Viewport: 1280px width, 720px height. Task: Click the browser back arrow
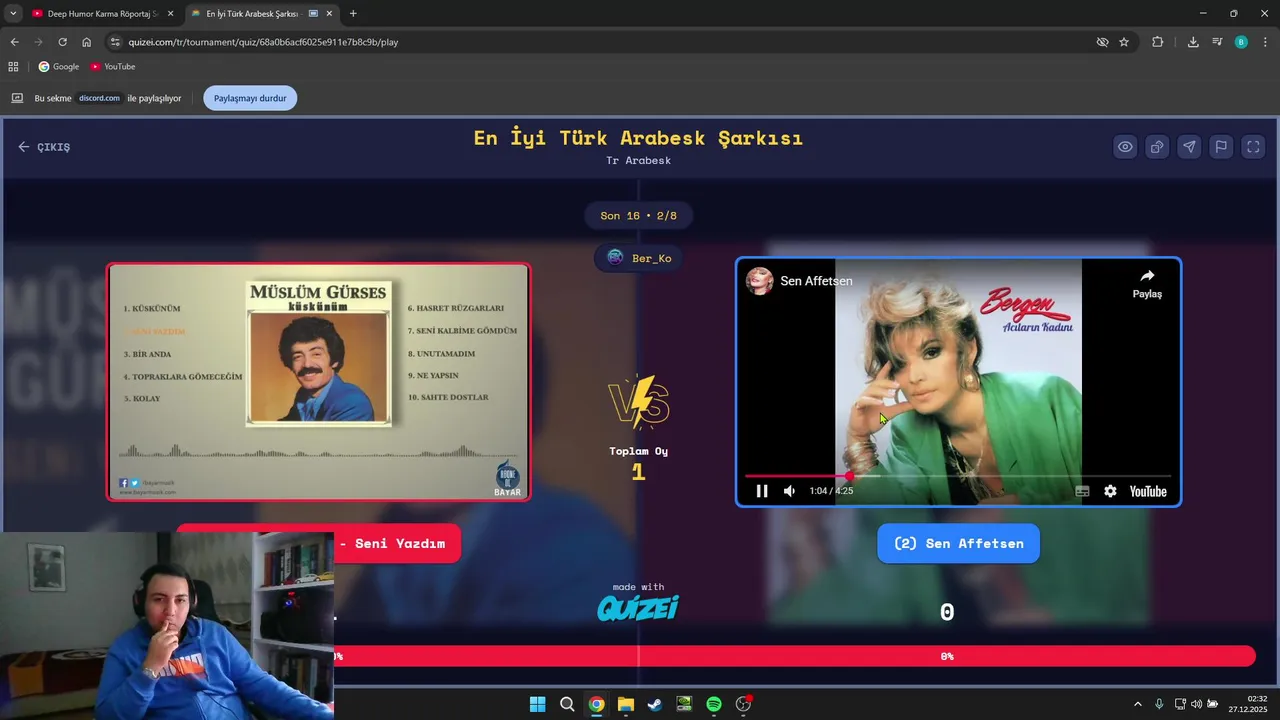(x=14, y=42)
